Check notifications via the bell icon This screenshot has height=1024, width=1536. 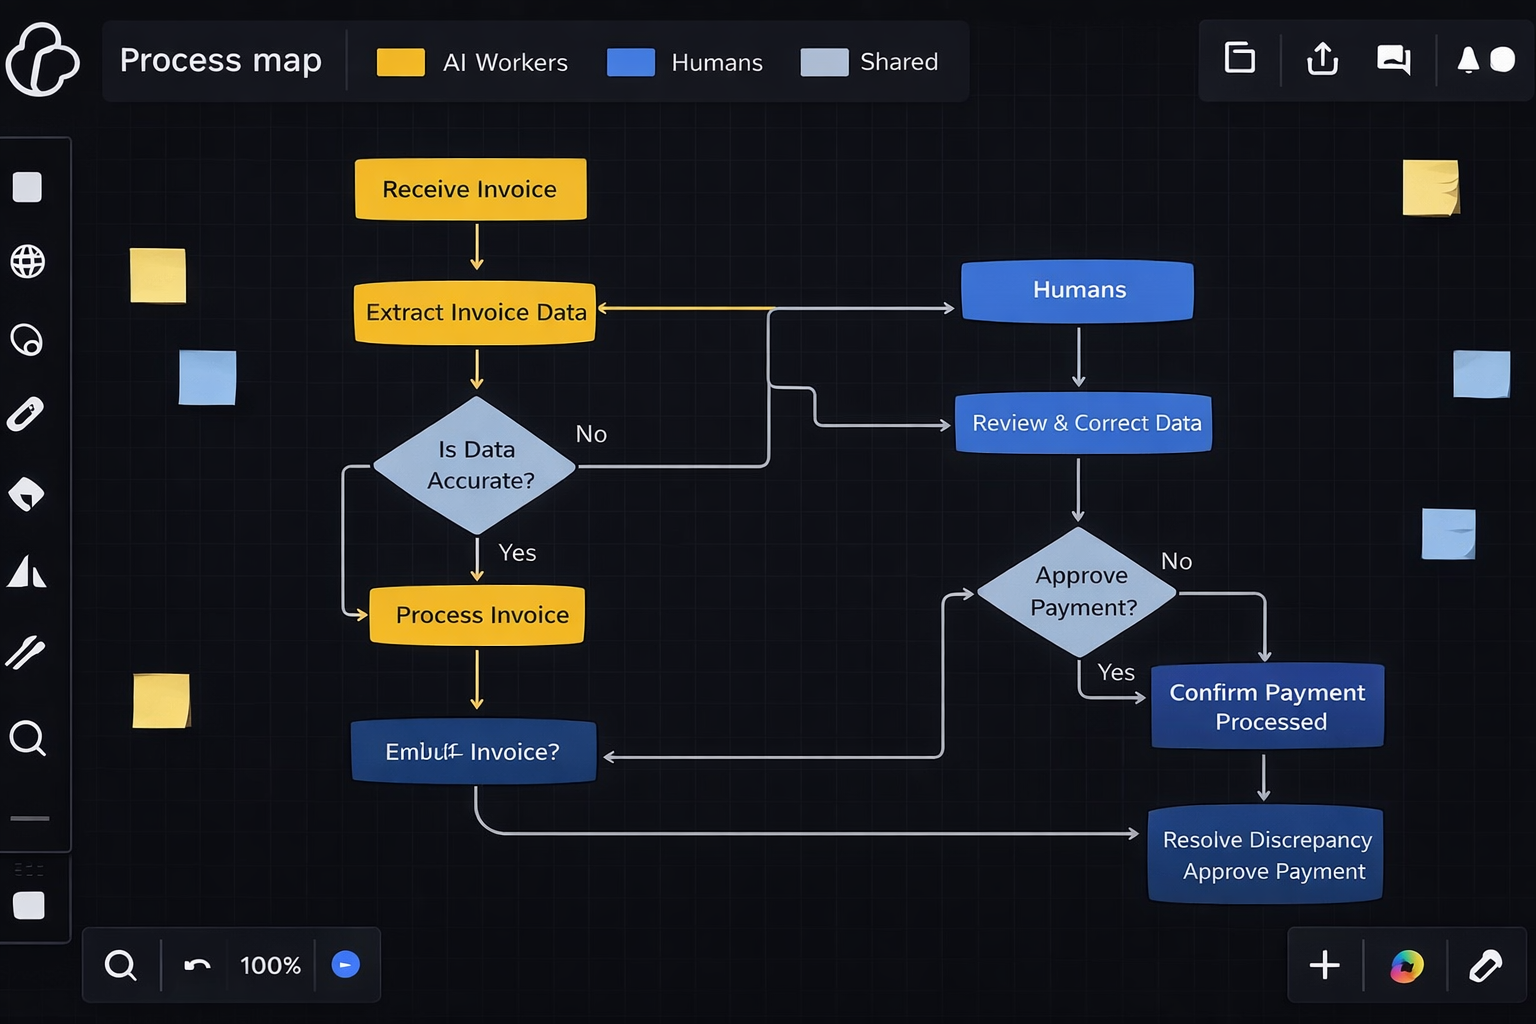[x=1467, y=59]
